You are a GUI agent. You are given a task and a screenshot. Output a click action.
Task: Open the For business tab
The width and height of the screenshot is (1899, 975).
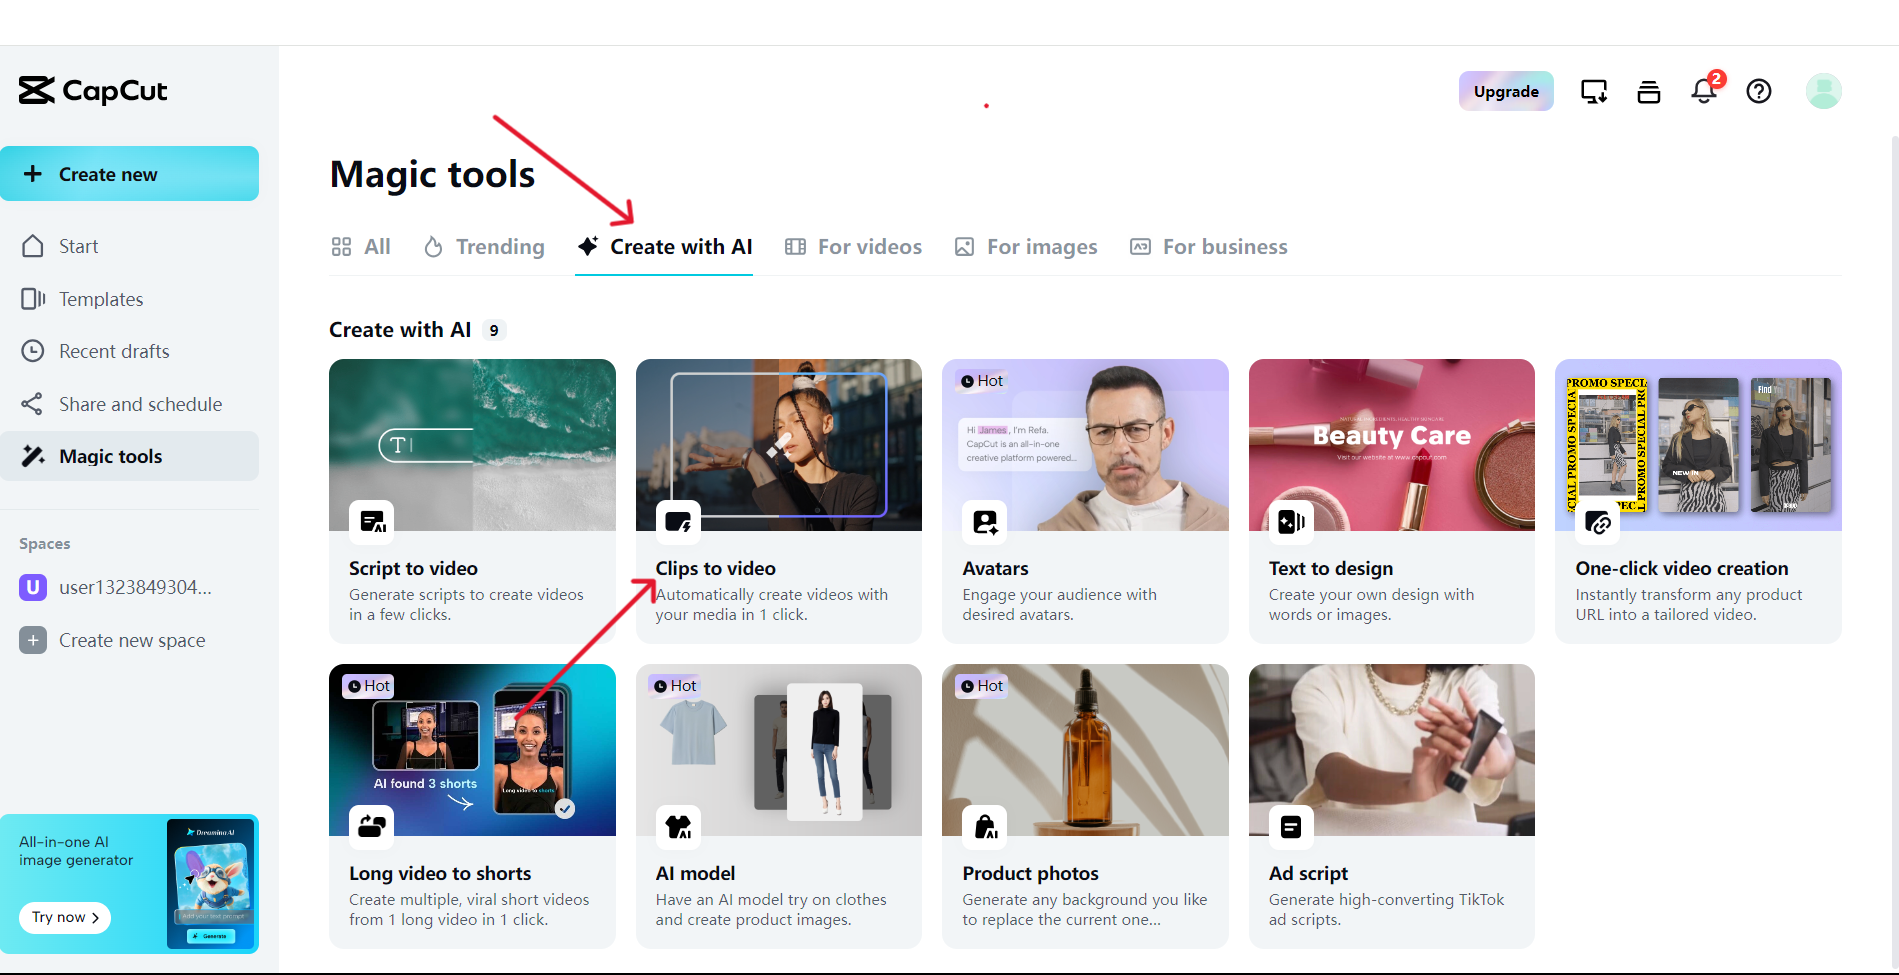click(x=1209, y=247)
